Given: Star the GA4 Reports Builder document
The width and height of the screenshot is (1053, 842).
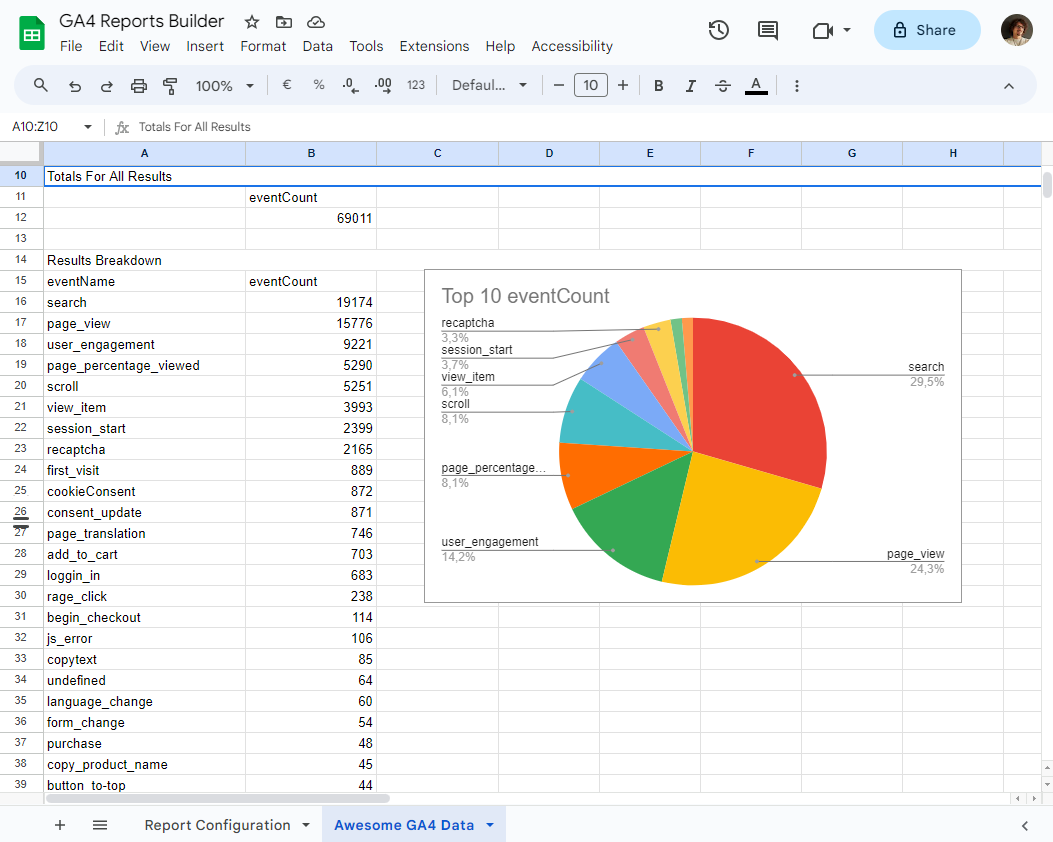Looking at the screenshot, I should [252, 22].
